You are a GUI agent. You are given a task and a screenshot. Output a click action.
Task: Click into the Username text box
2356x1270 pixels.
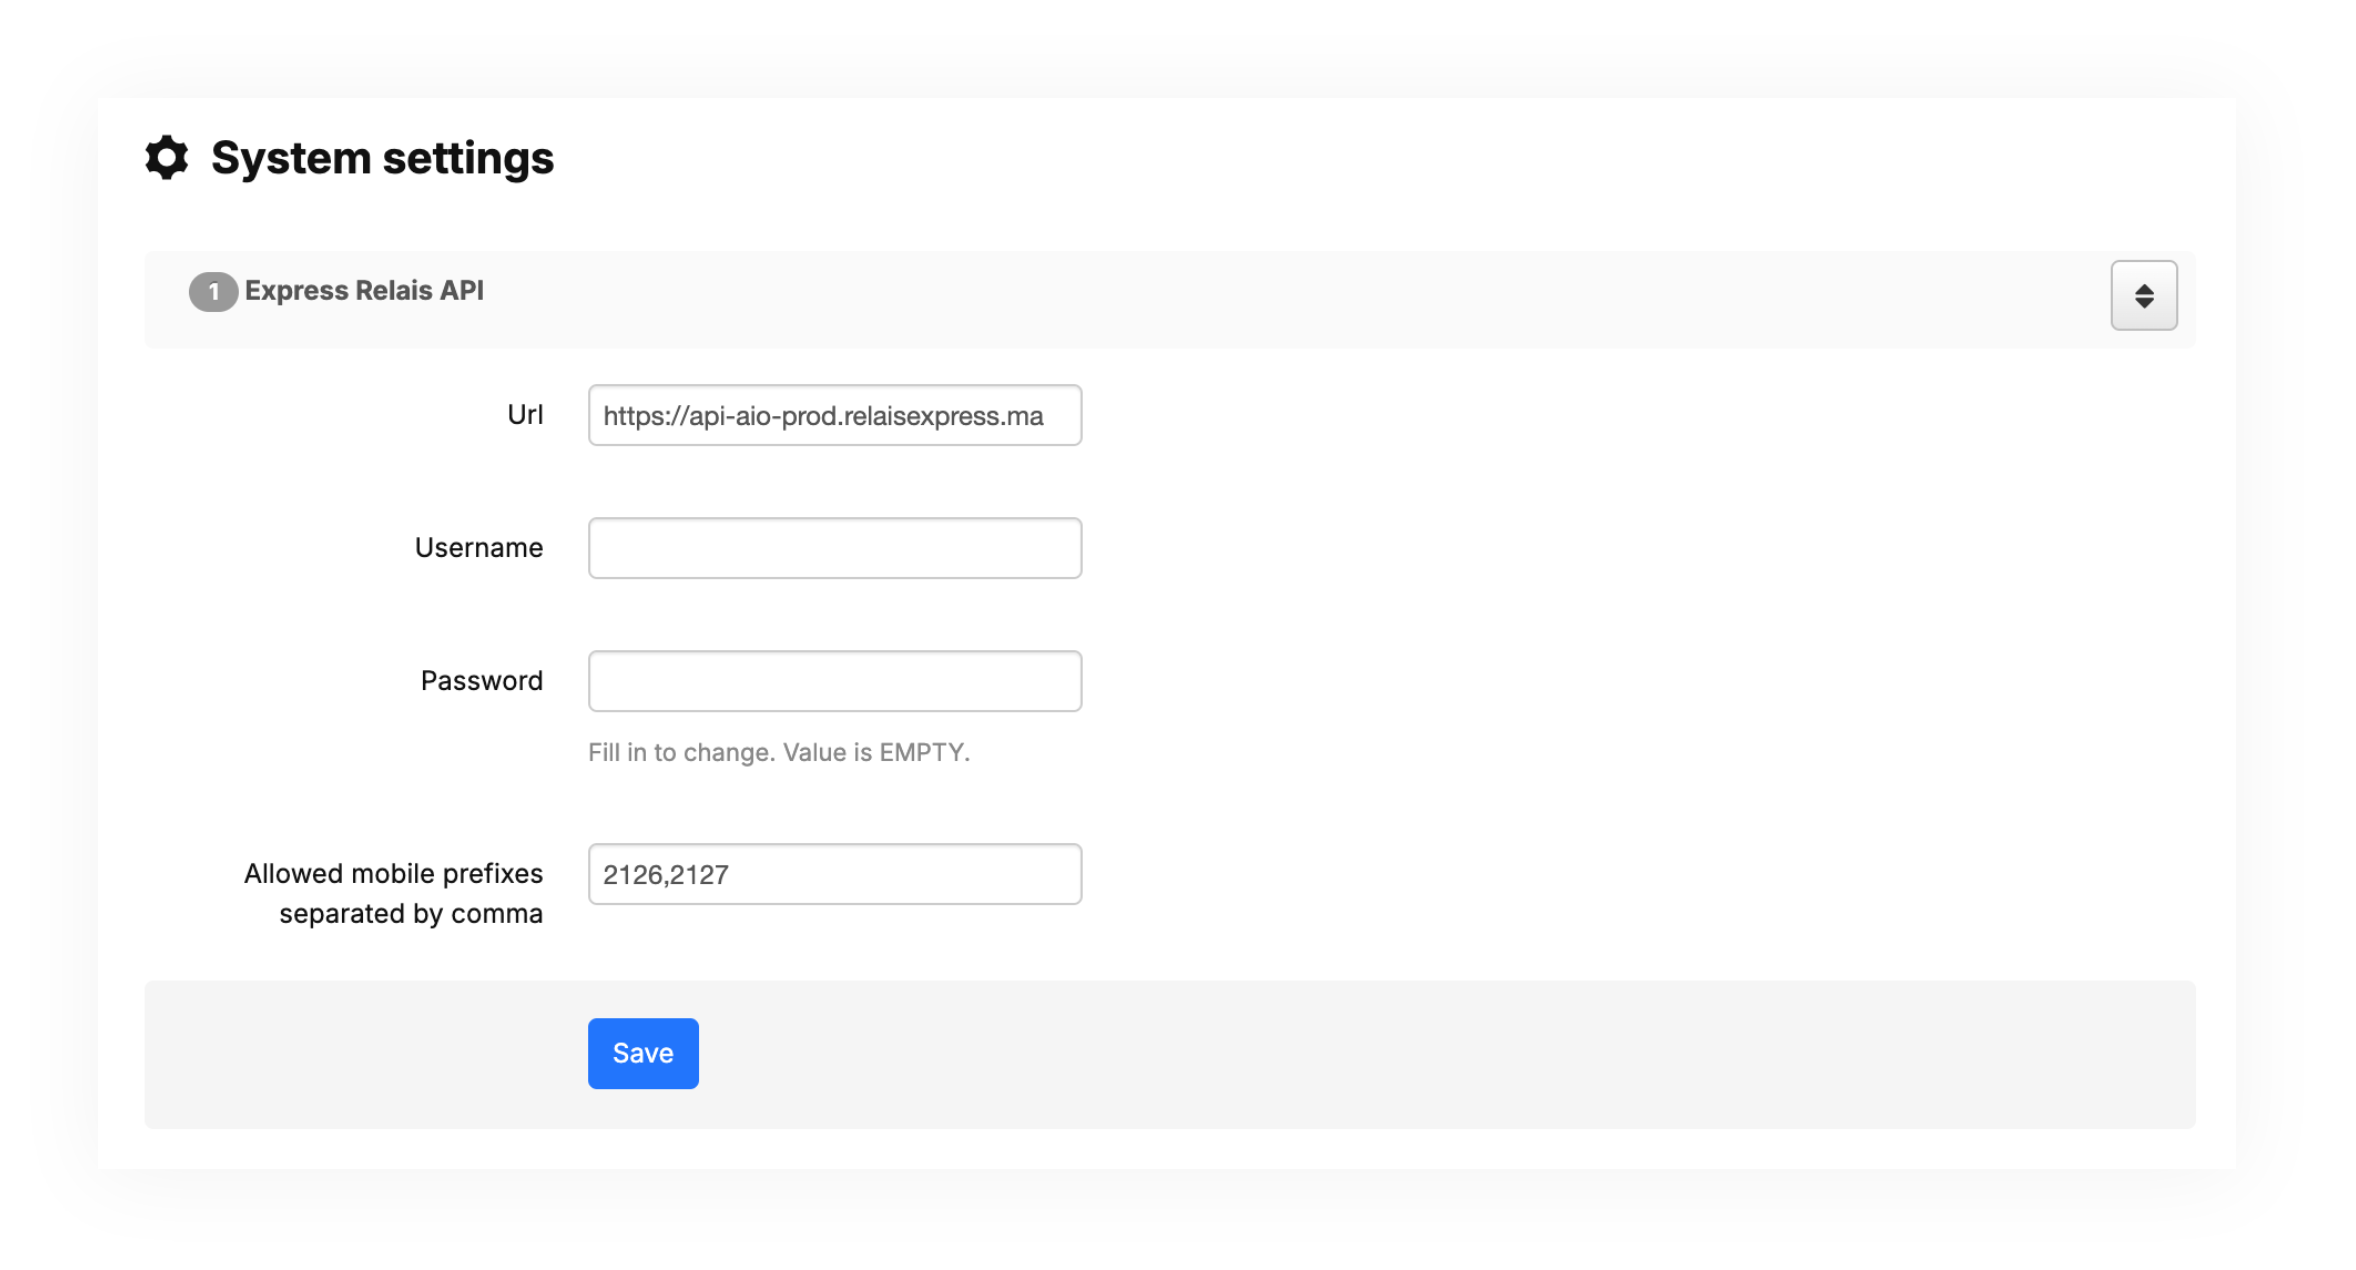point(834,548)
